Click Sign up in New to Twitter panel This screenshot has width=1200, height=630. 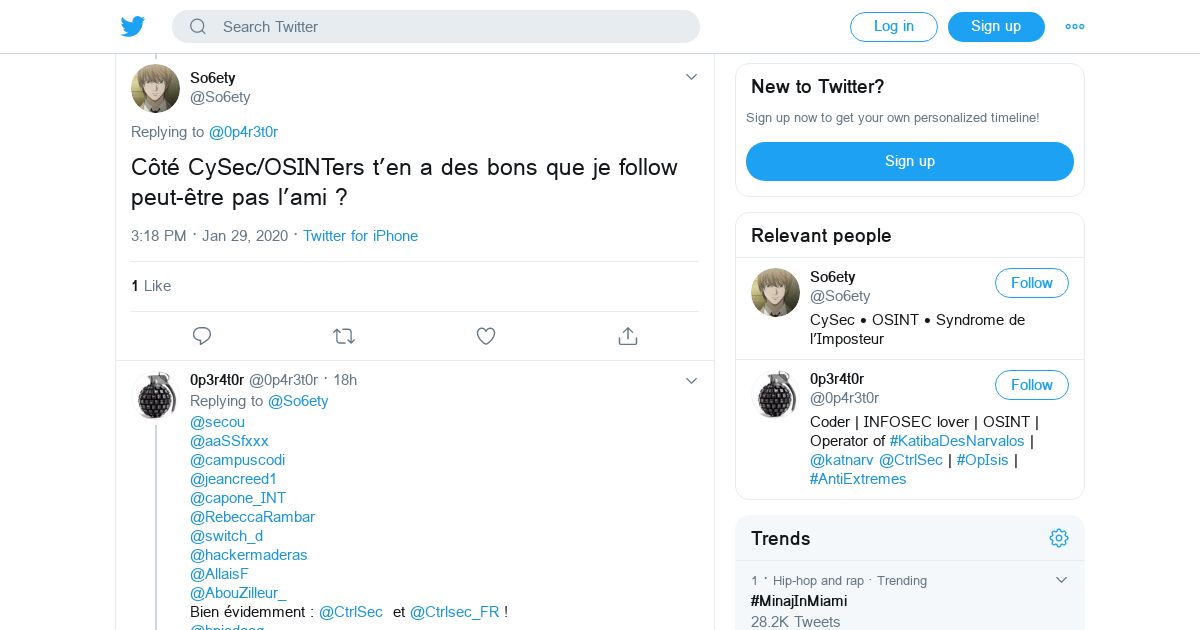909,161
